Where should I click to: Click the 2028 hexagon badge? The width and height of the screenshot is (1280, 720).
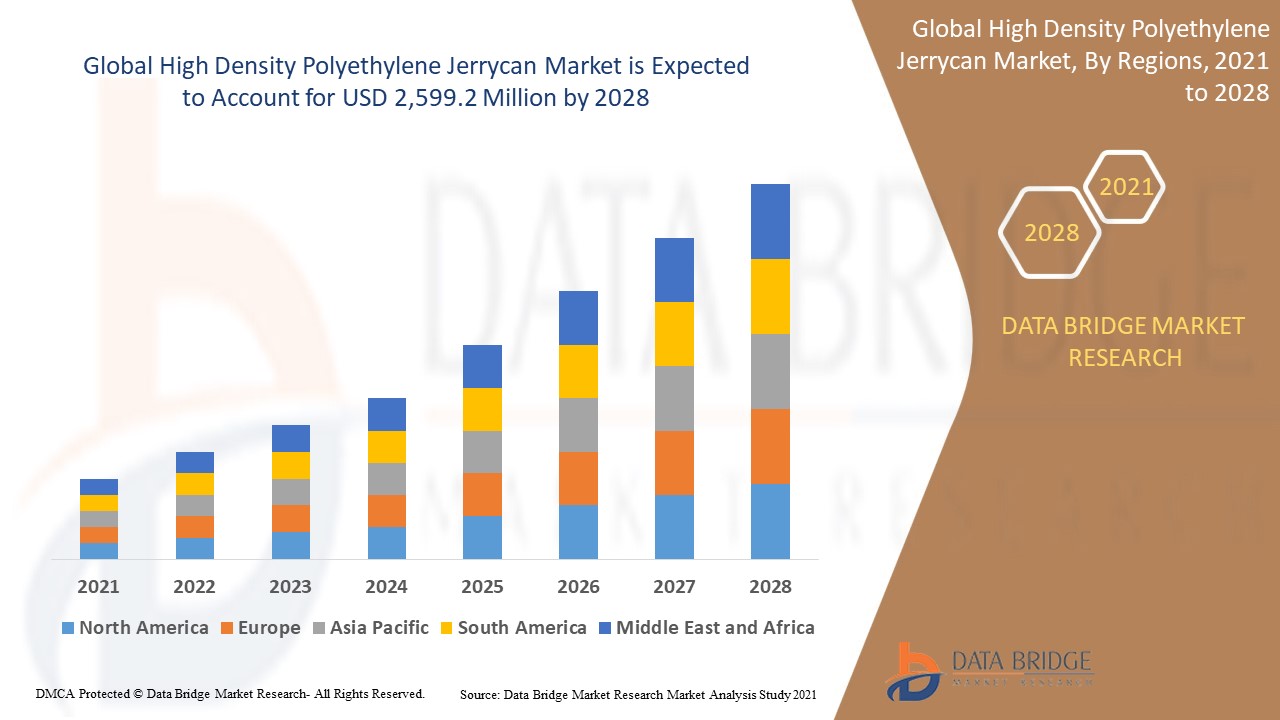[x=1050, y=233]
